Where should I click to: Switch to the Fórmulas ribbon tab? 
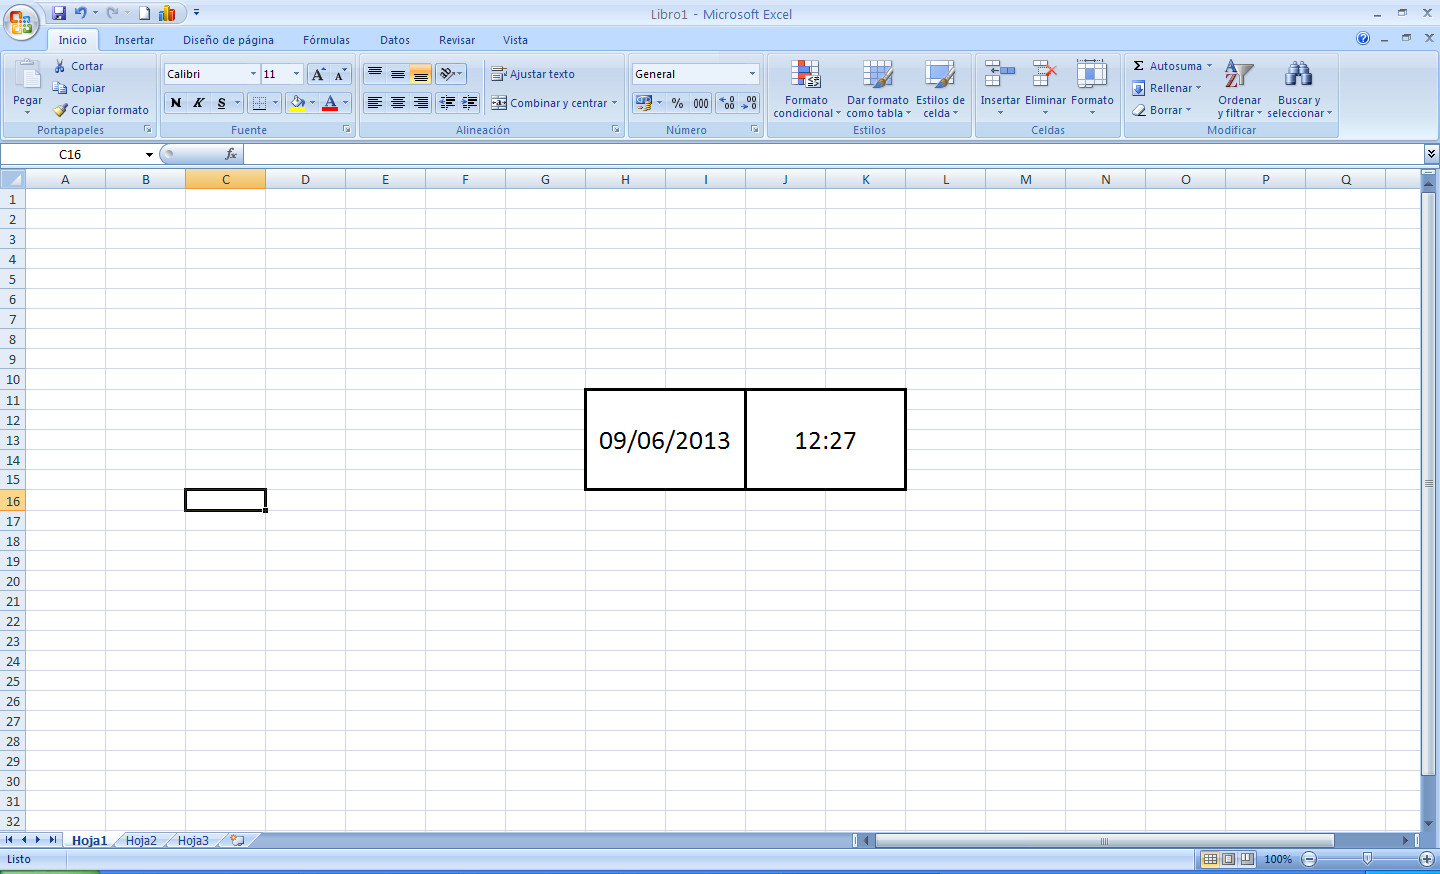[326, 40]
